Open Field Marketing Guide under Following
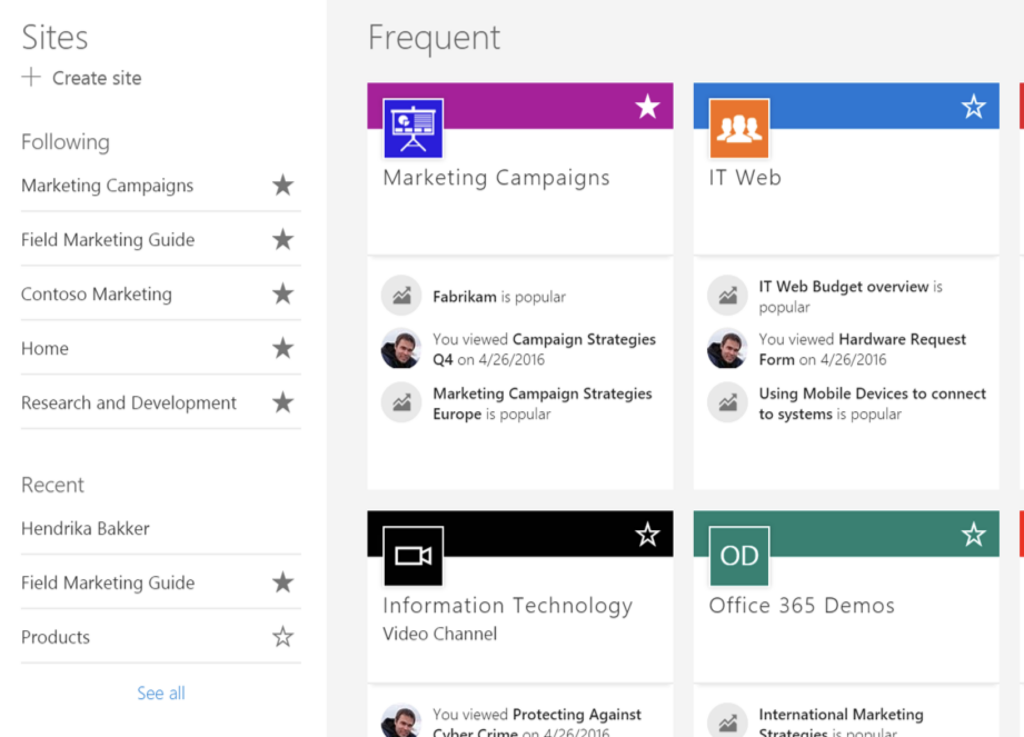 click(x=108, y=240)
